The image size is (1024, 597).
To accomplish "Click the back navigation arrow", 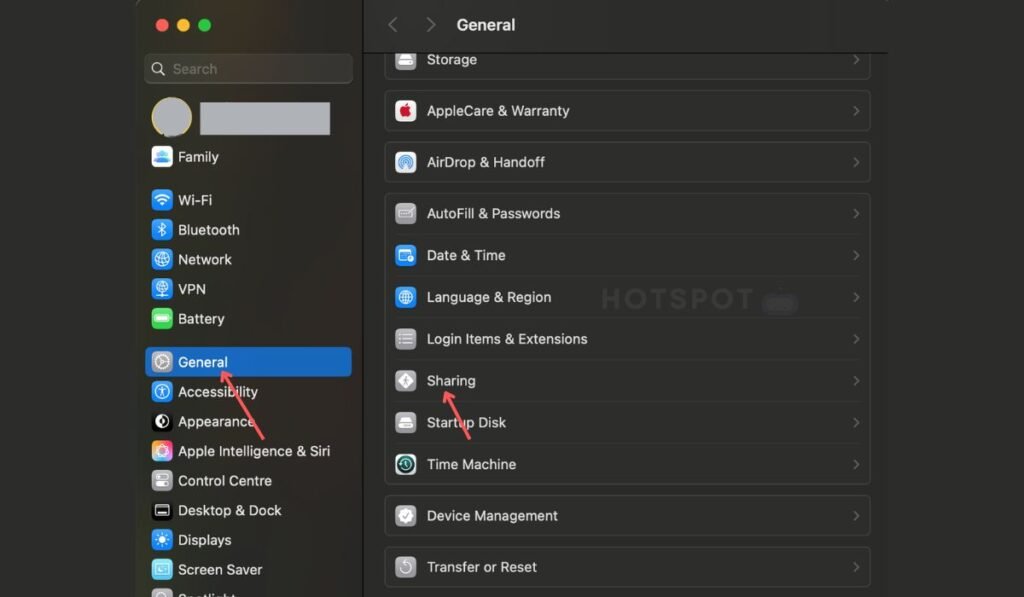I will tap(393, 24).
